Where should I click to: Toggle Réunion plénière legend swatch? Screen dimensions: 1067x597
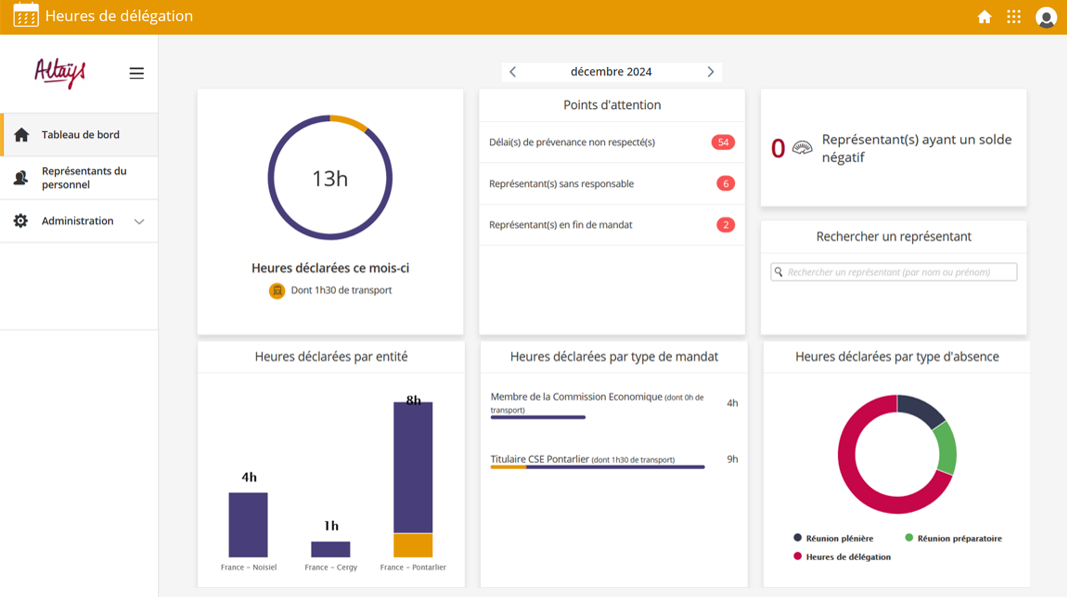[798, 538]
